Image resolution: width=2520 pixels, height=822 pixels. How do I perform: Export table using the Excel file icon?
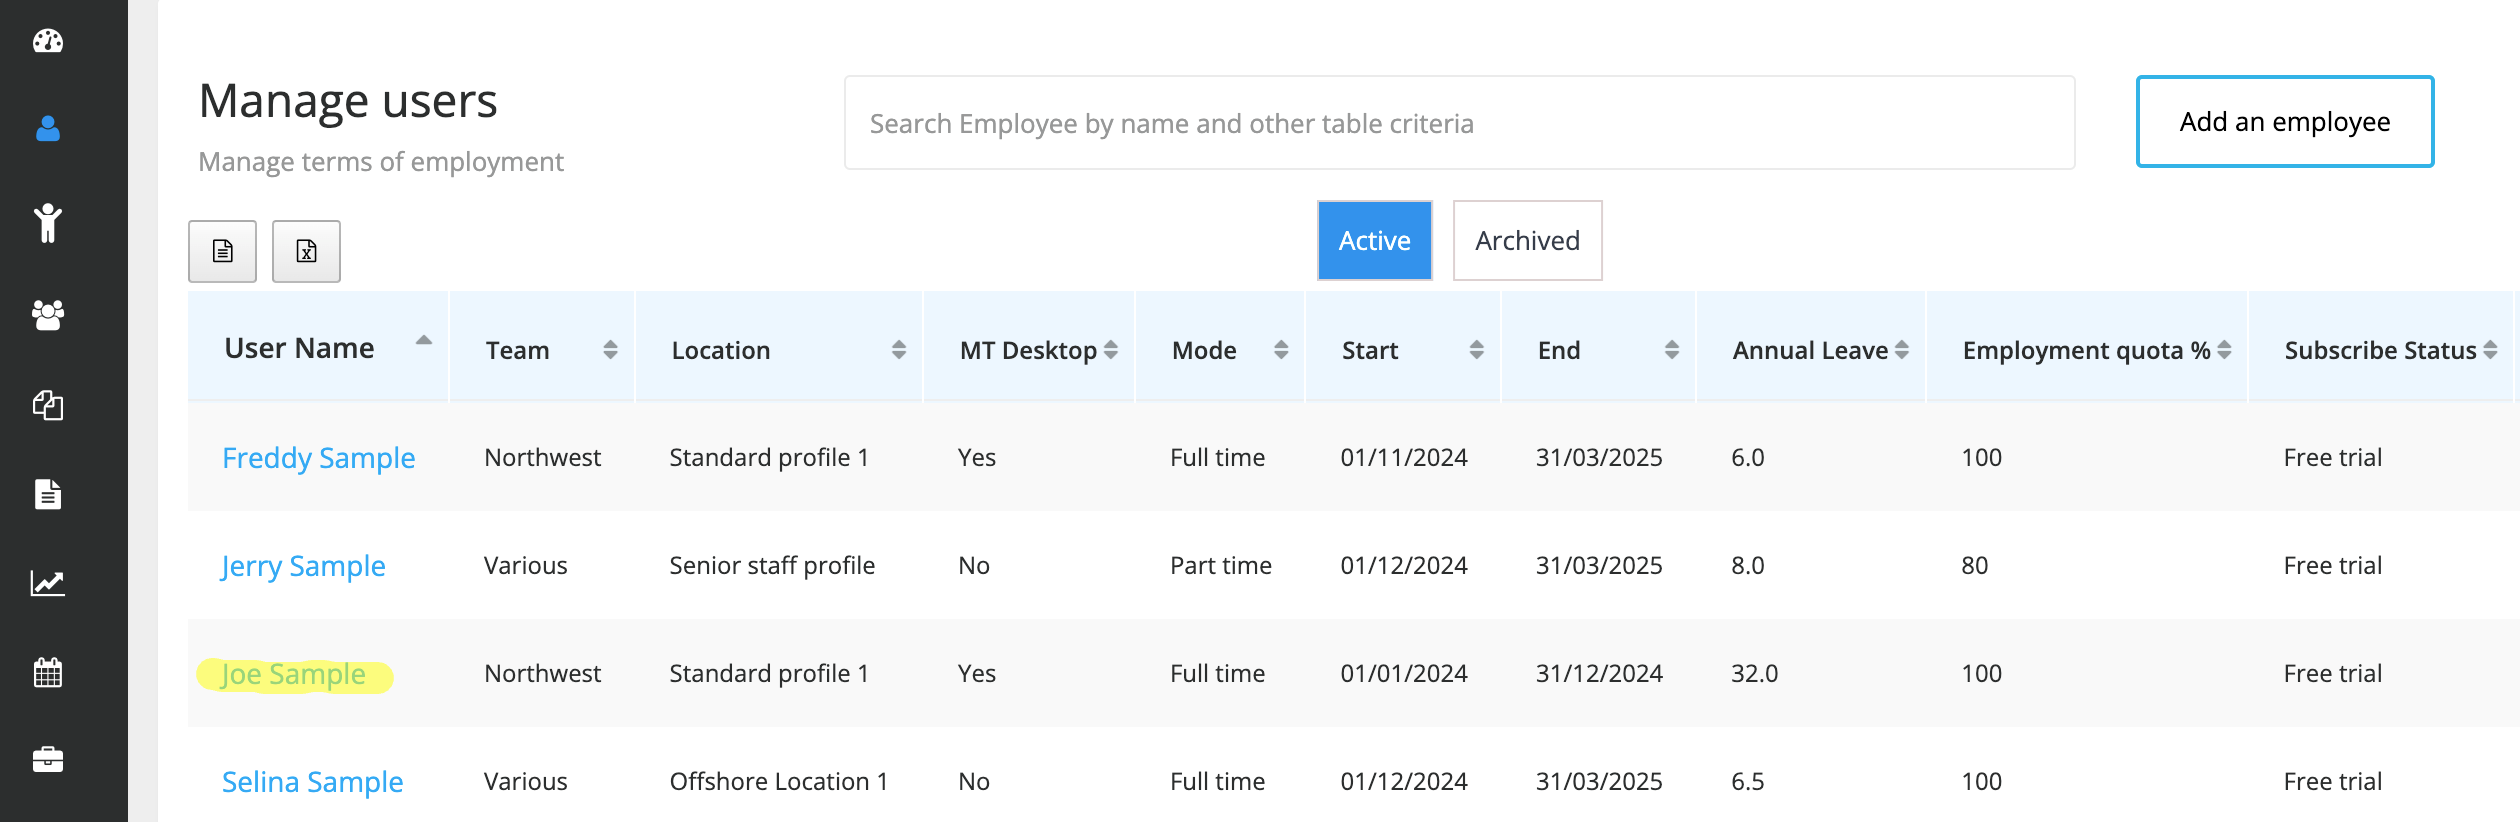point(306,251)
